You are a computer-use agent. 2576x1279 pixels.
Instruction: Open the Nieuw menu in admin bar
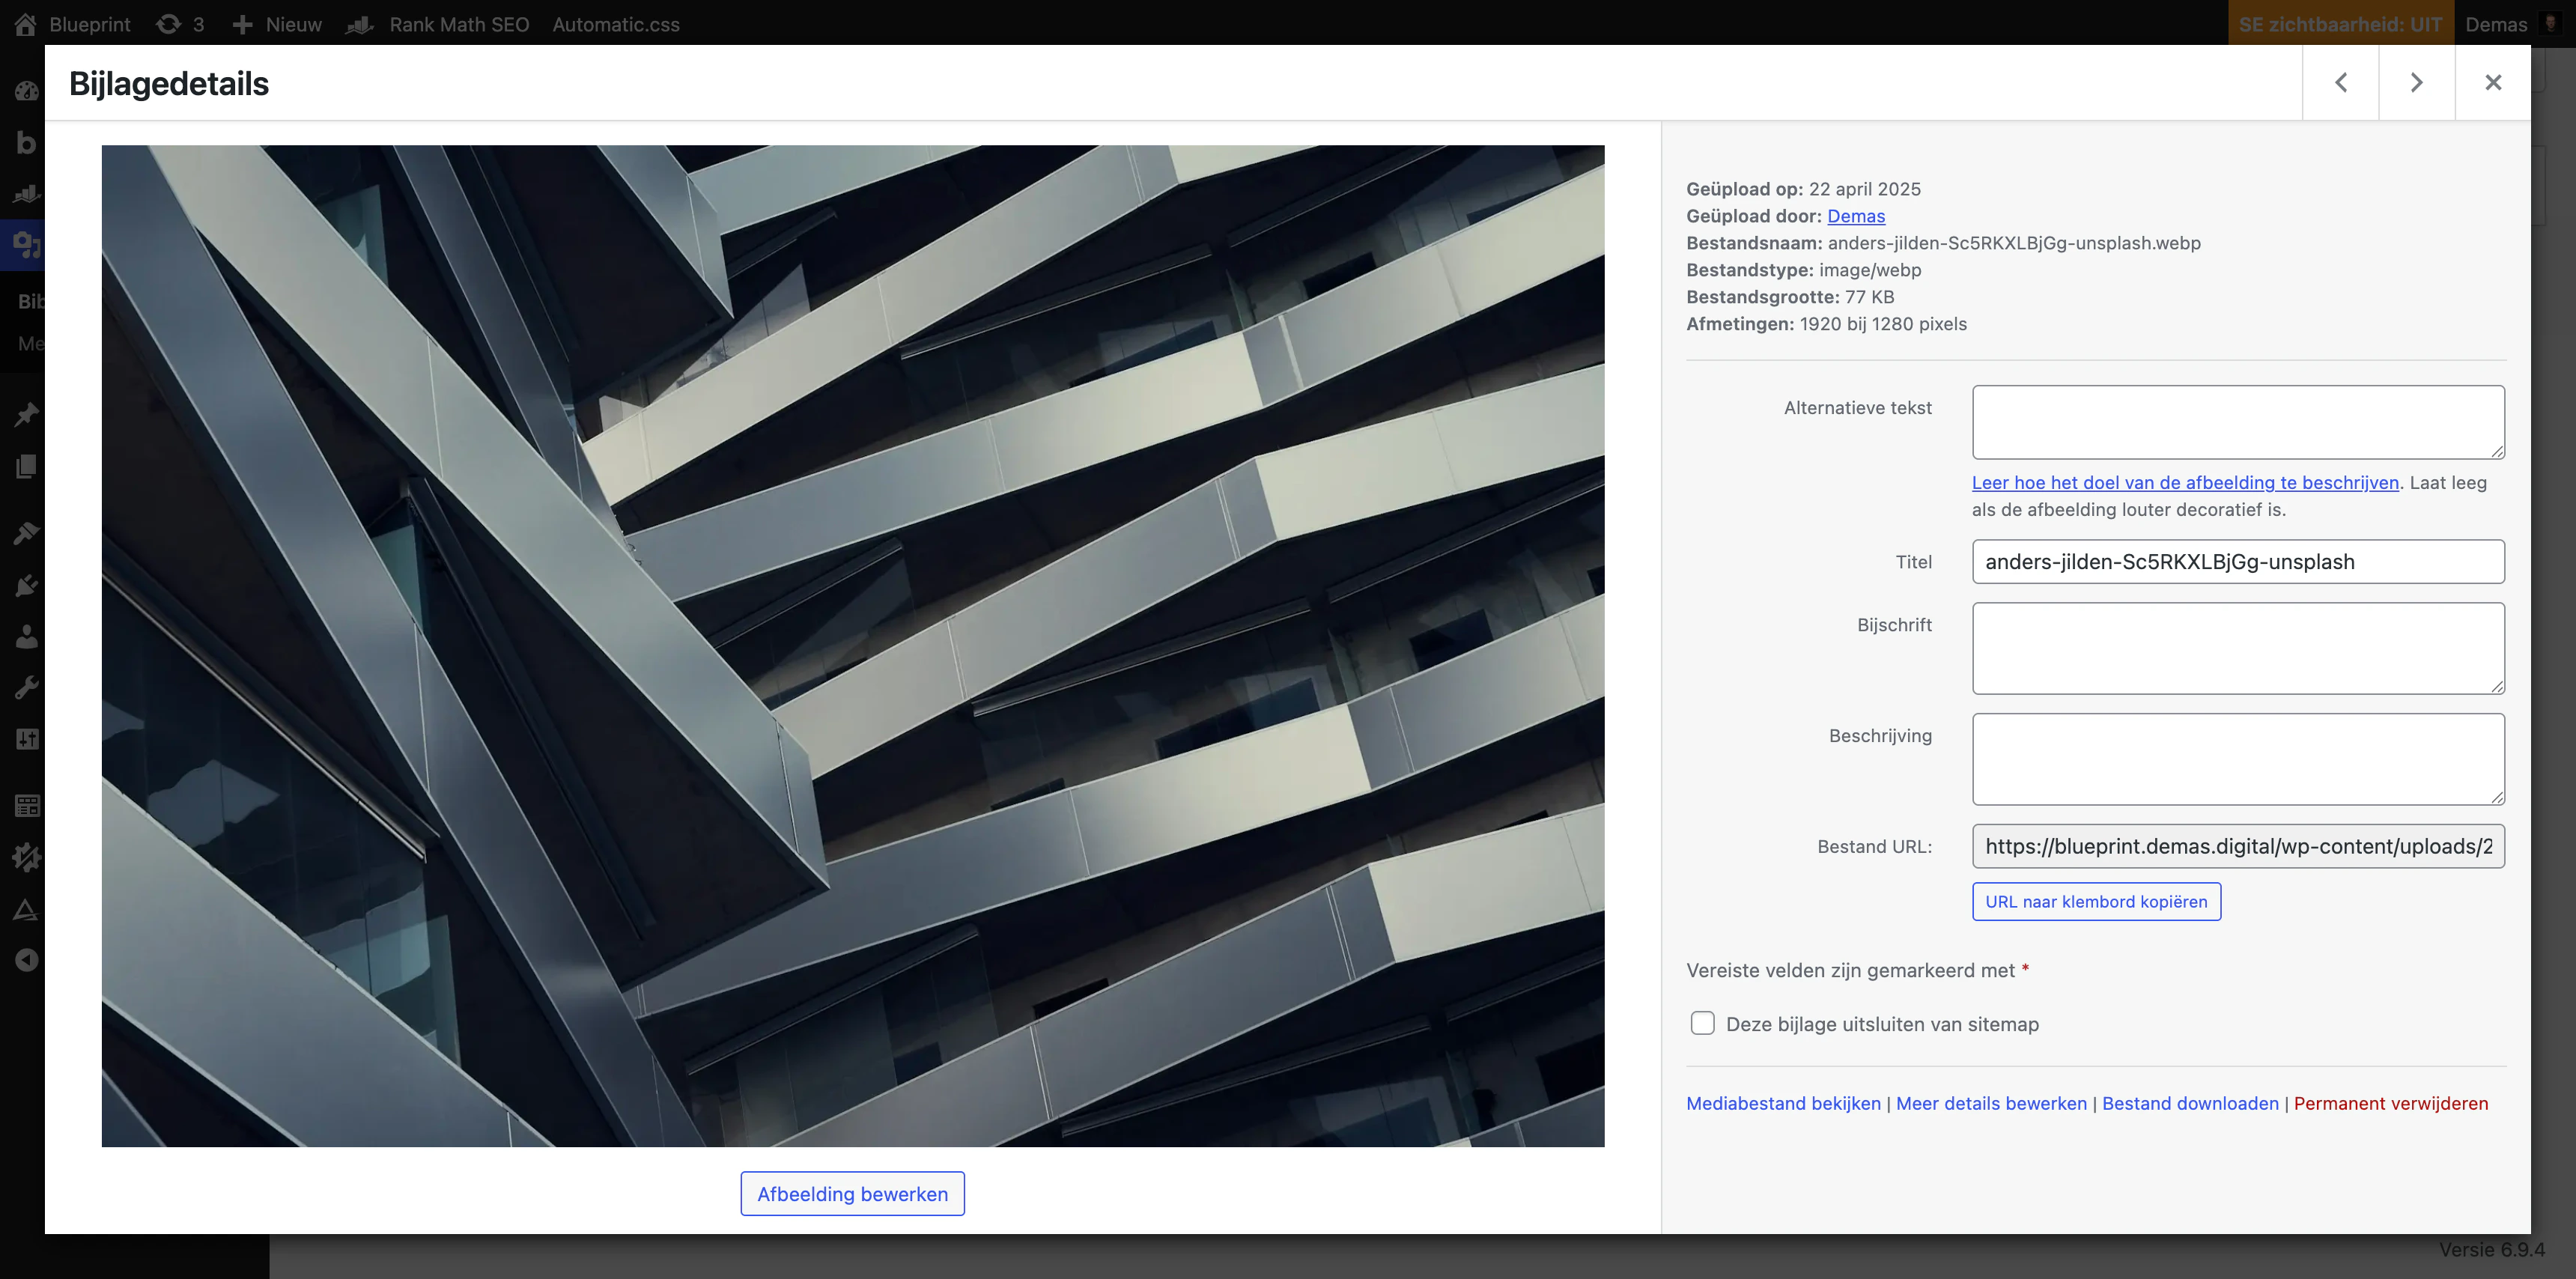click(x=277, y=24)
